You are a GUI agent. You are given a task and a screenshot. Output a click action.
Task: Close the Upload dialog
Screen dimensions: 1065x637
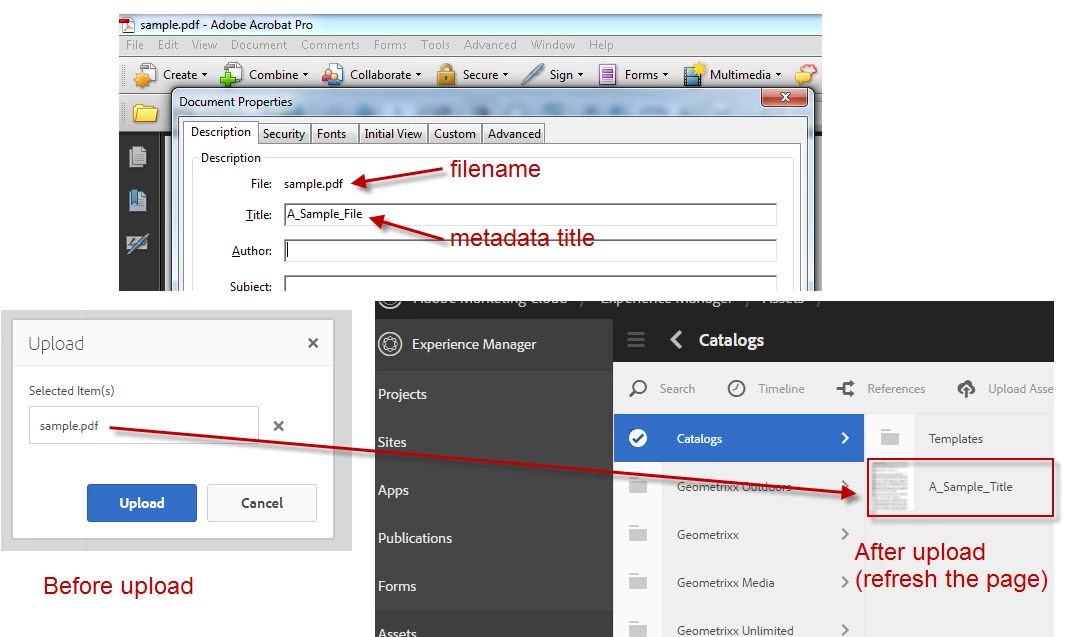(313, 343)
